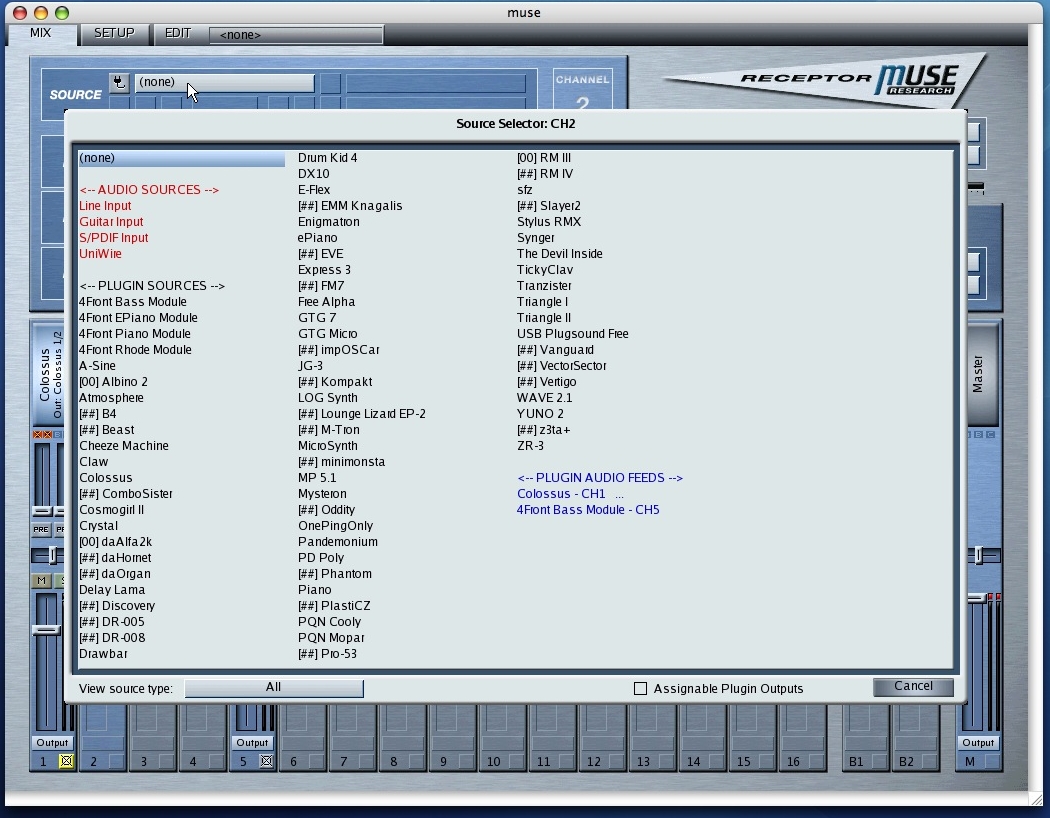
Task: Select OnePingOnly plugin
Action: point(335,526)
